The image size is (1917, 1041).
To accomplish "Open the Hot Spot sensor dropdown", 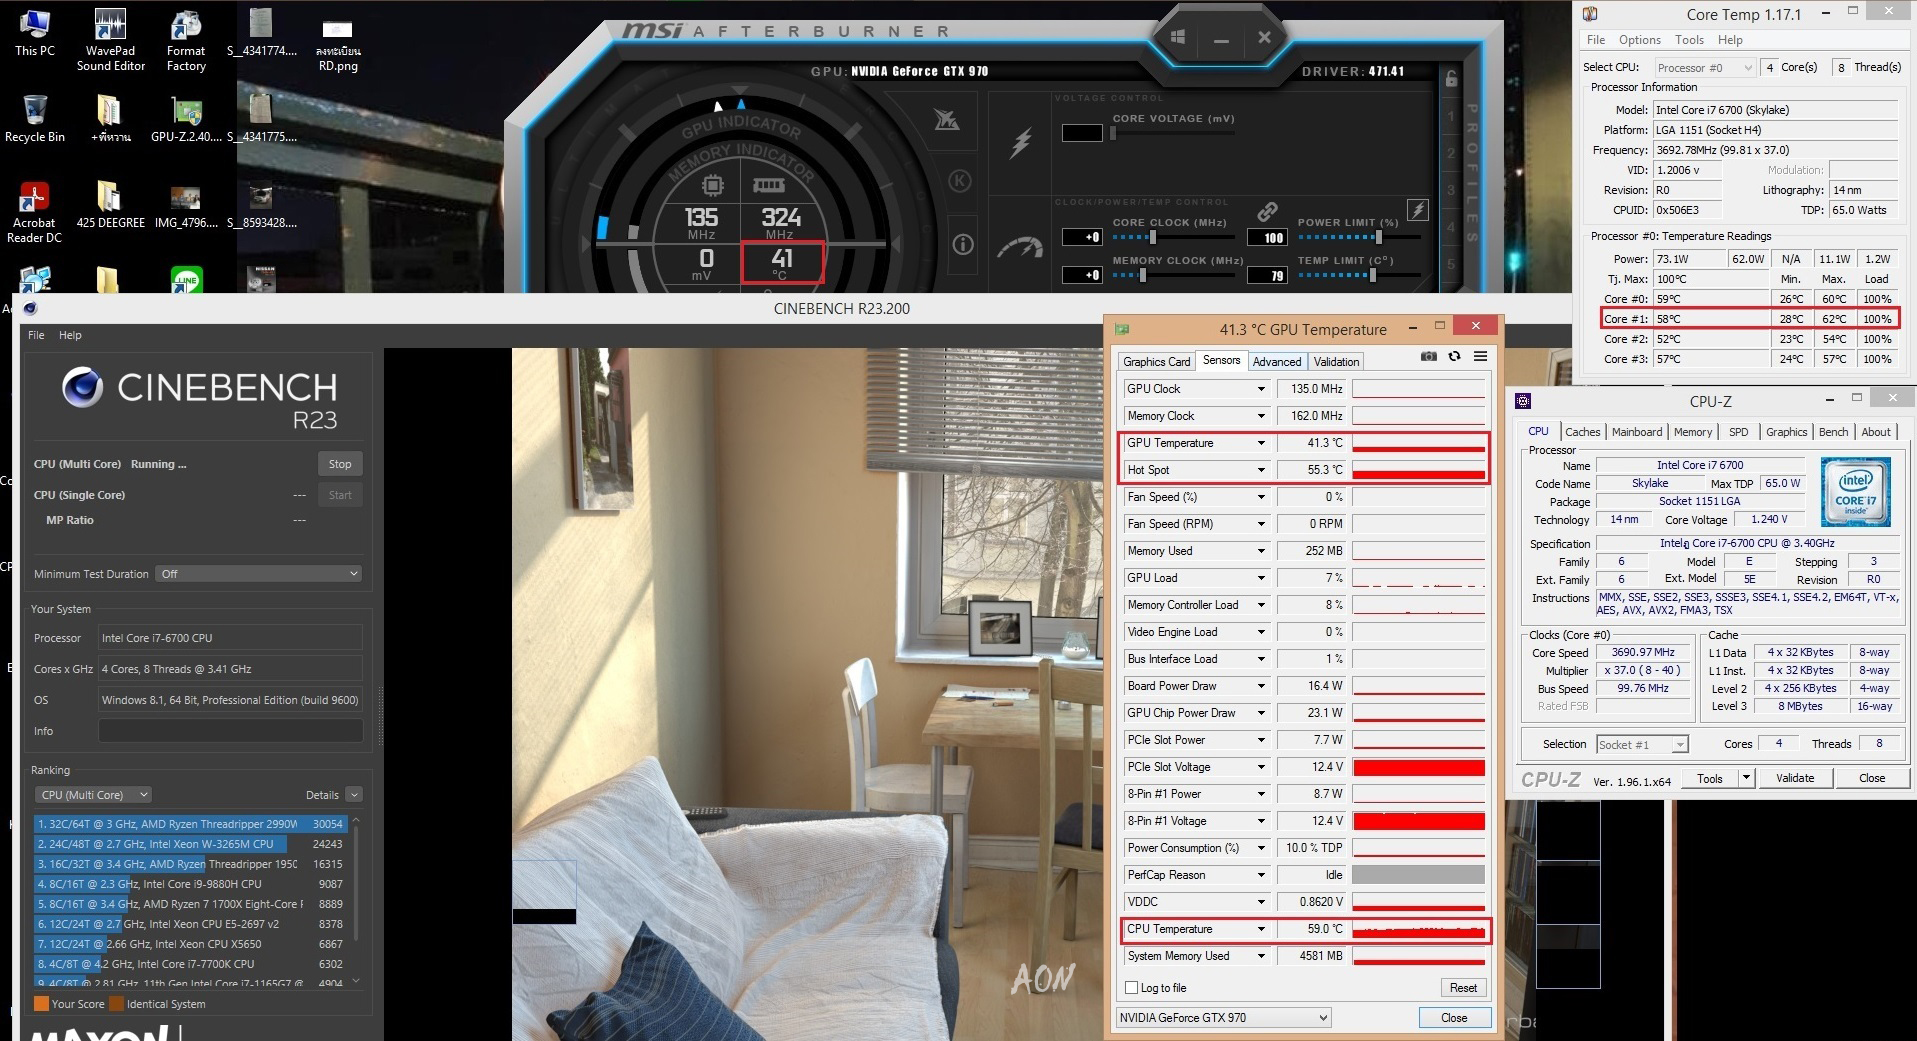I will (1261, 470).
